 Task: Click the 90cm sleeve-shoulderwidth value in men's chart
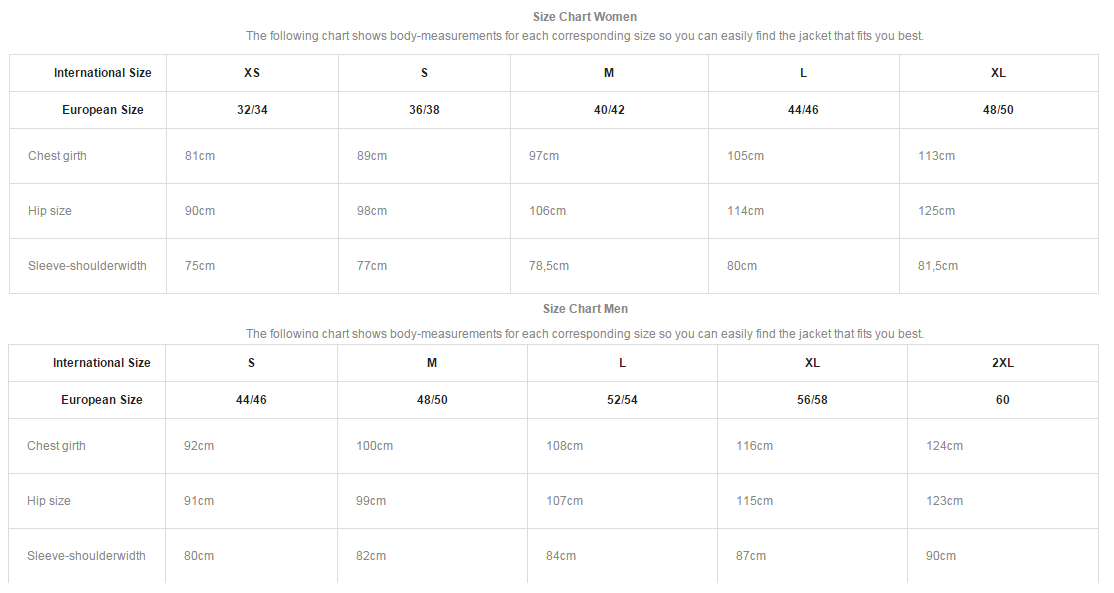940,556
